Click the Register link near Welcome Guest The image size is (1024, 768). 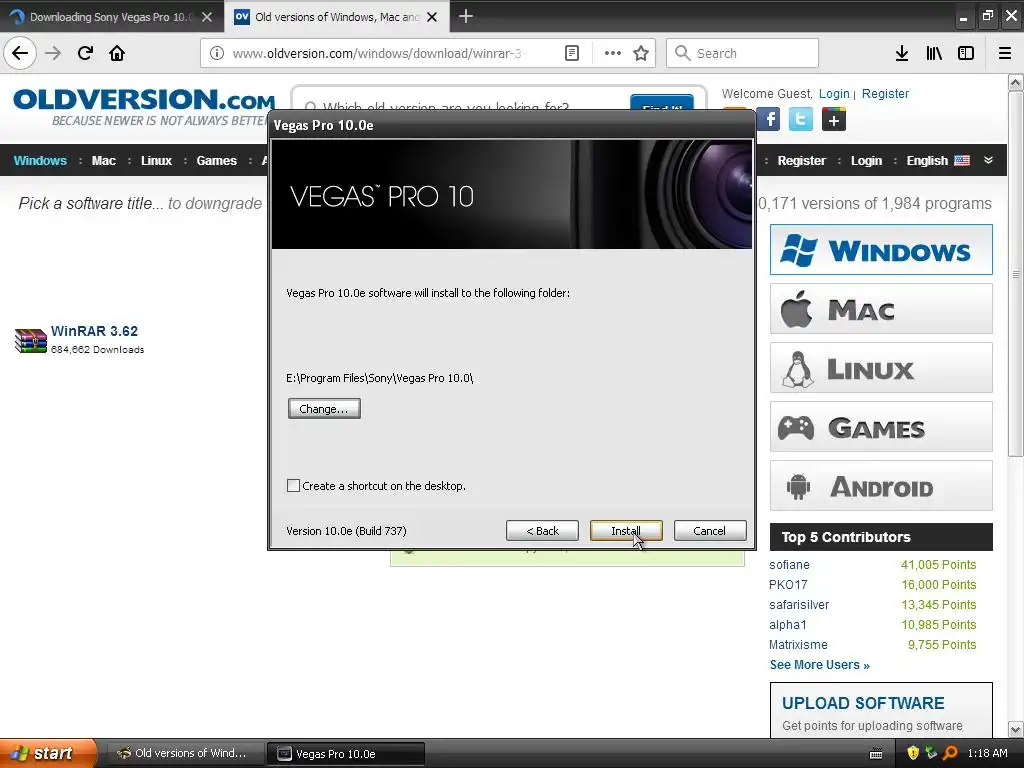tap(885, 93)
